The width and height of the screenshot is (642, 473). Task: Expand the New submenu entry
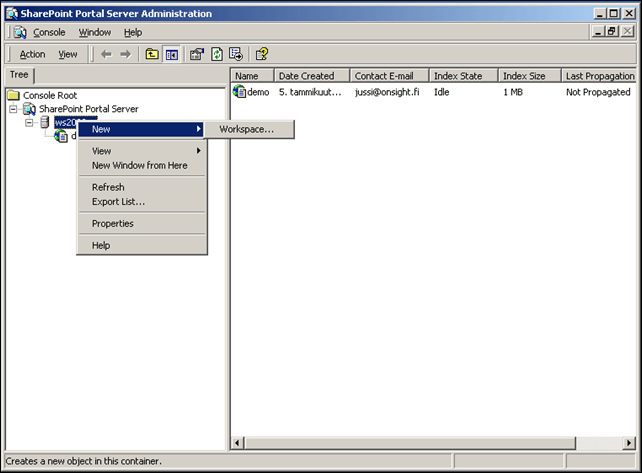coord(141,129)
